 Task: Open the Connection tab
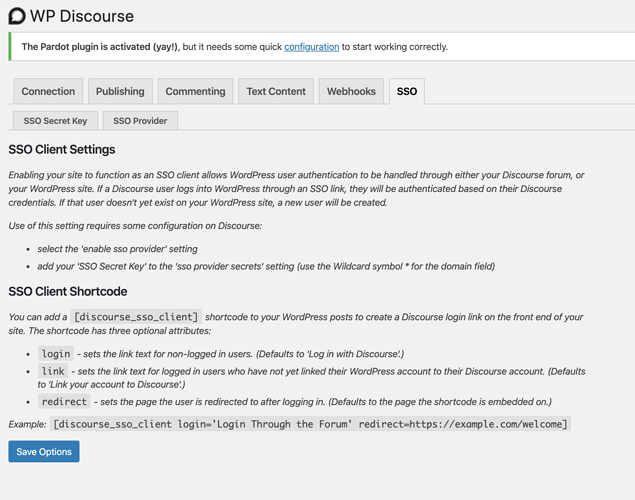point(48,91)
